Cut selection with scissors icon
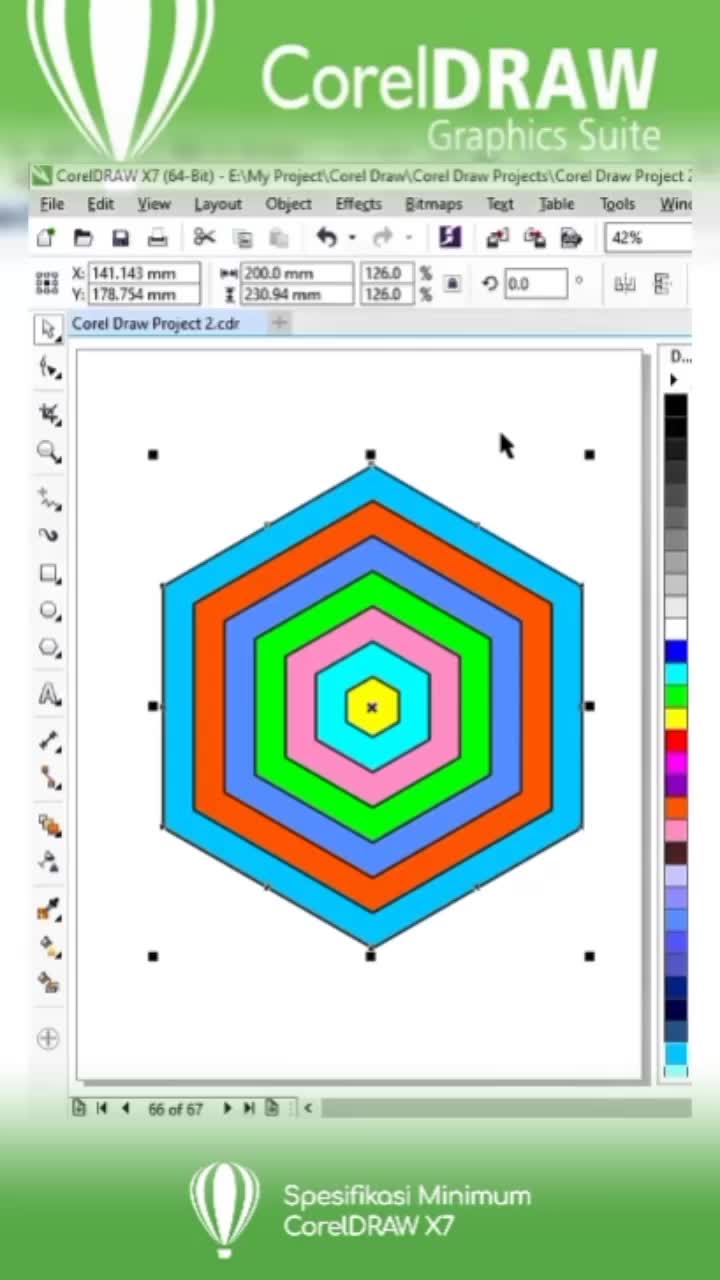The height and width of the screenshot is (1280, 720). (x=205, y=237)
